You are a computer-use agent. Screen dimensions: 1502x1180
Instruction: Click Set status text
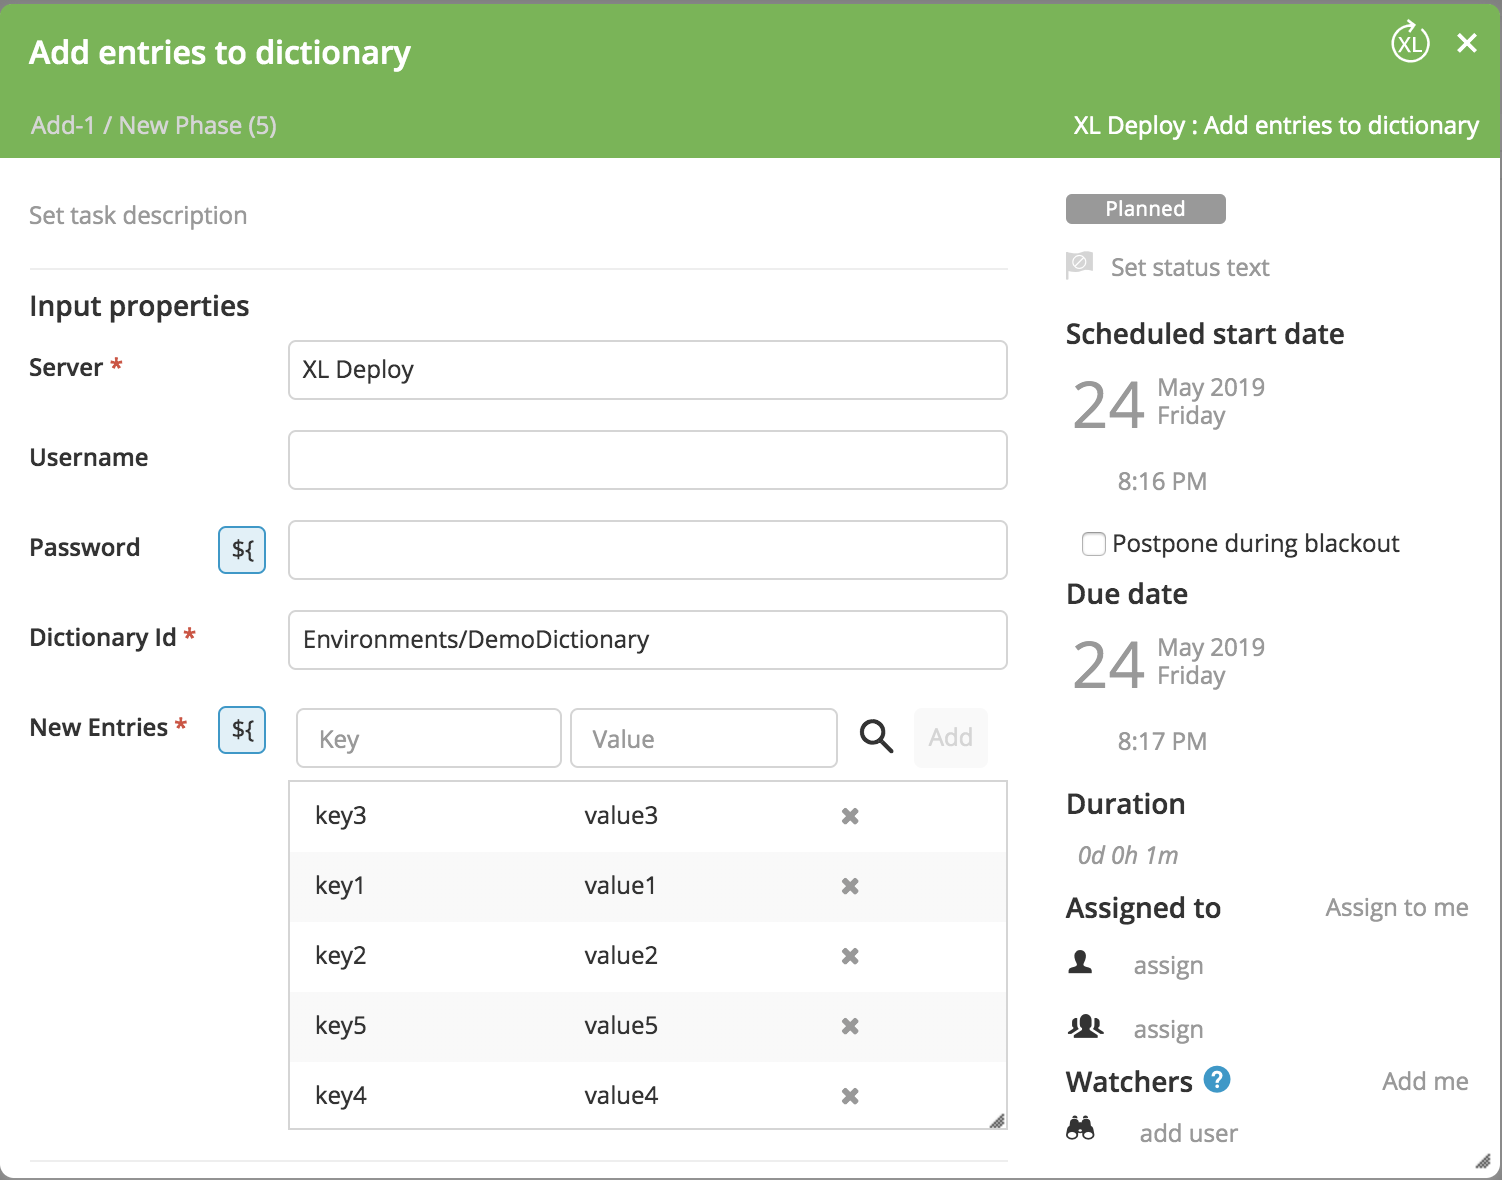click(x=1190, y=267)
